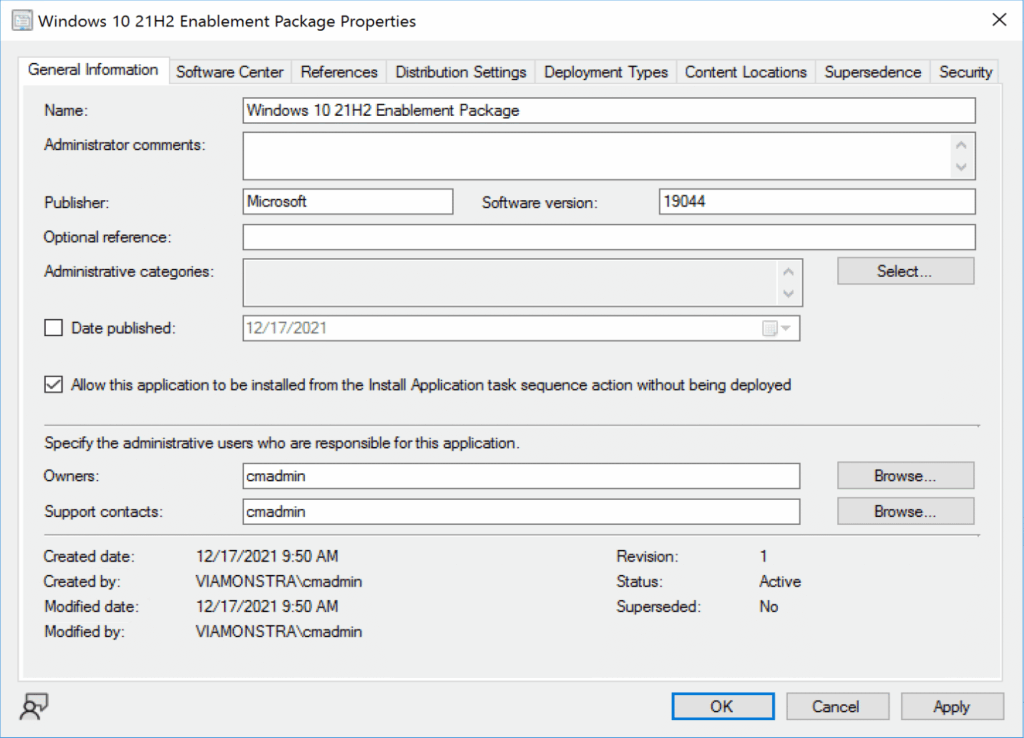Open the Deployment Types tab
The width and height of the screenshot is (1024, 738).
(606, 72)
